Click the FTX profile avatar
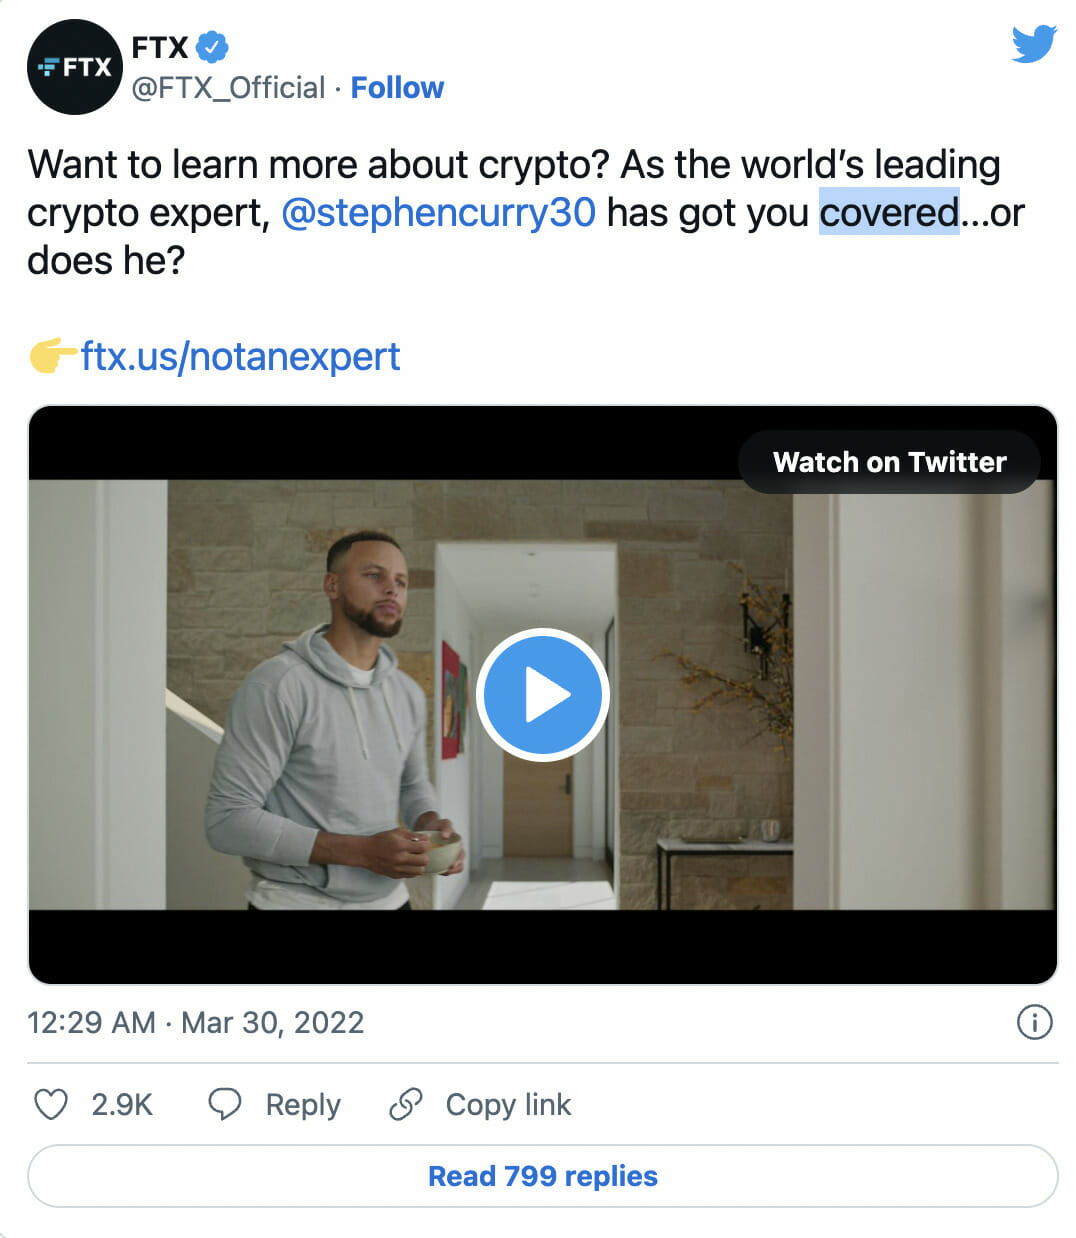The image size is (1076, 1238). [75, 67]
